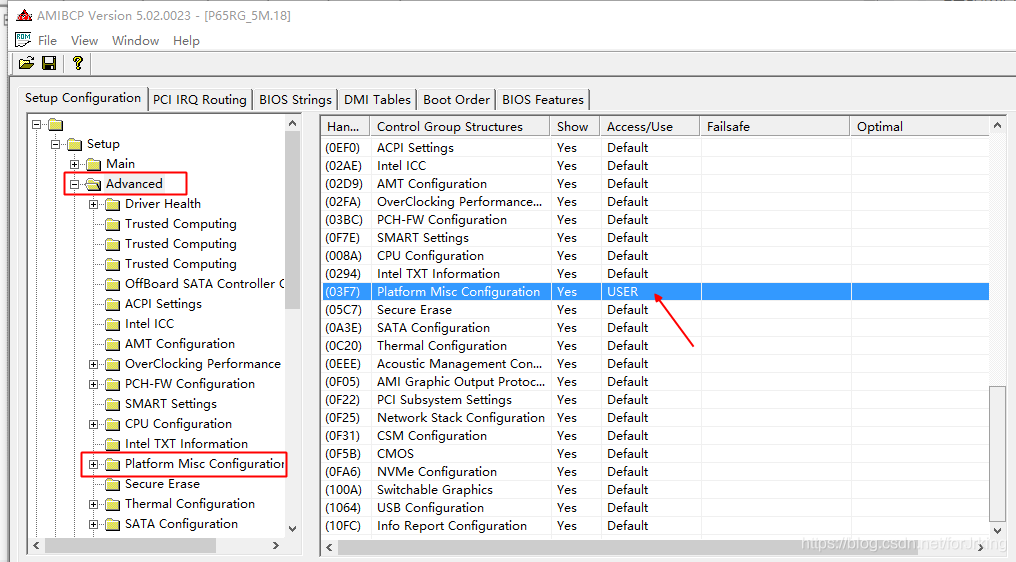The width and height of the screenshot is (1016, 562).
Task: Click list panel horizontal scrollbar left arrow
Action: pyautogui.click(x=329, y=547)
